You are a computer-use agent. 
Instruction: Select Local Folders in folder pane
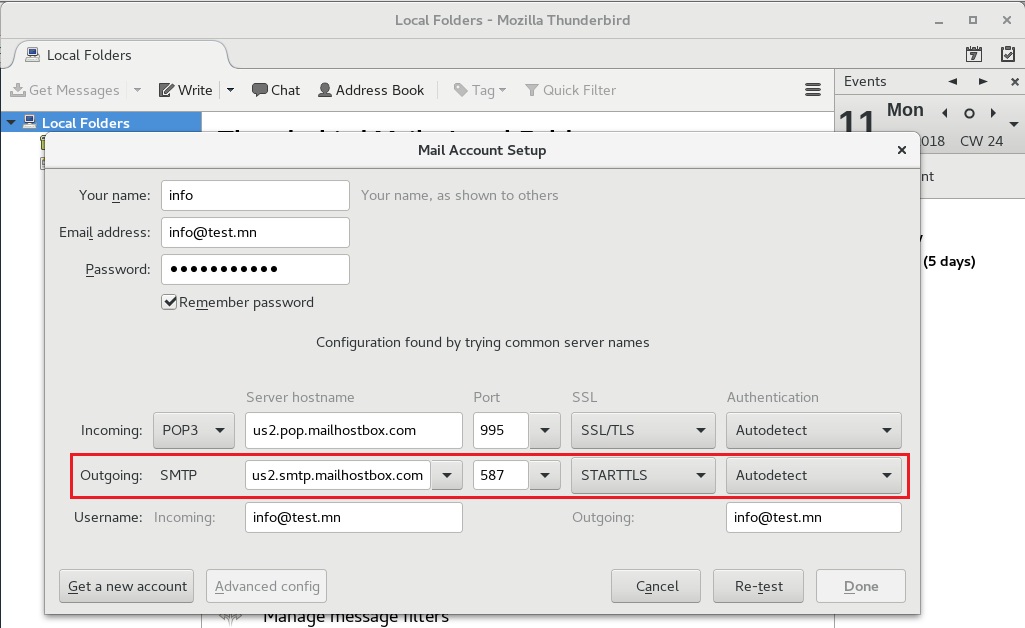86,122
